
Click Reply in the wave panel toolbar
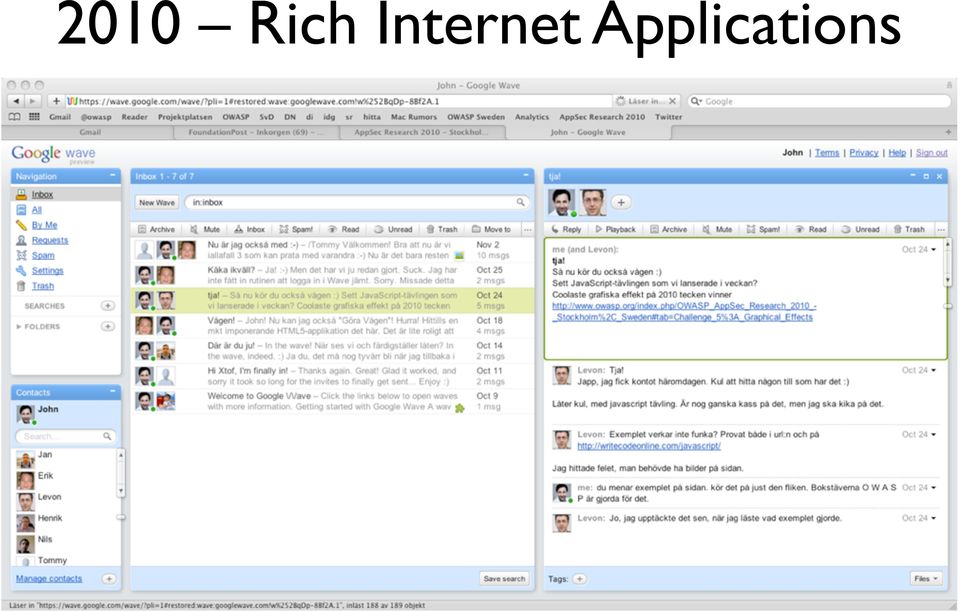pos(566,229)
